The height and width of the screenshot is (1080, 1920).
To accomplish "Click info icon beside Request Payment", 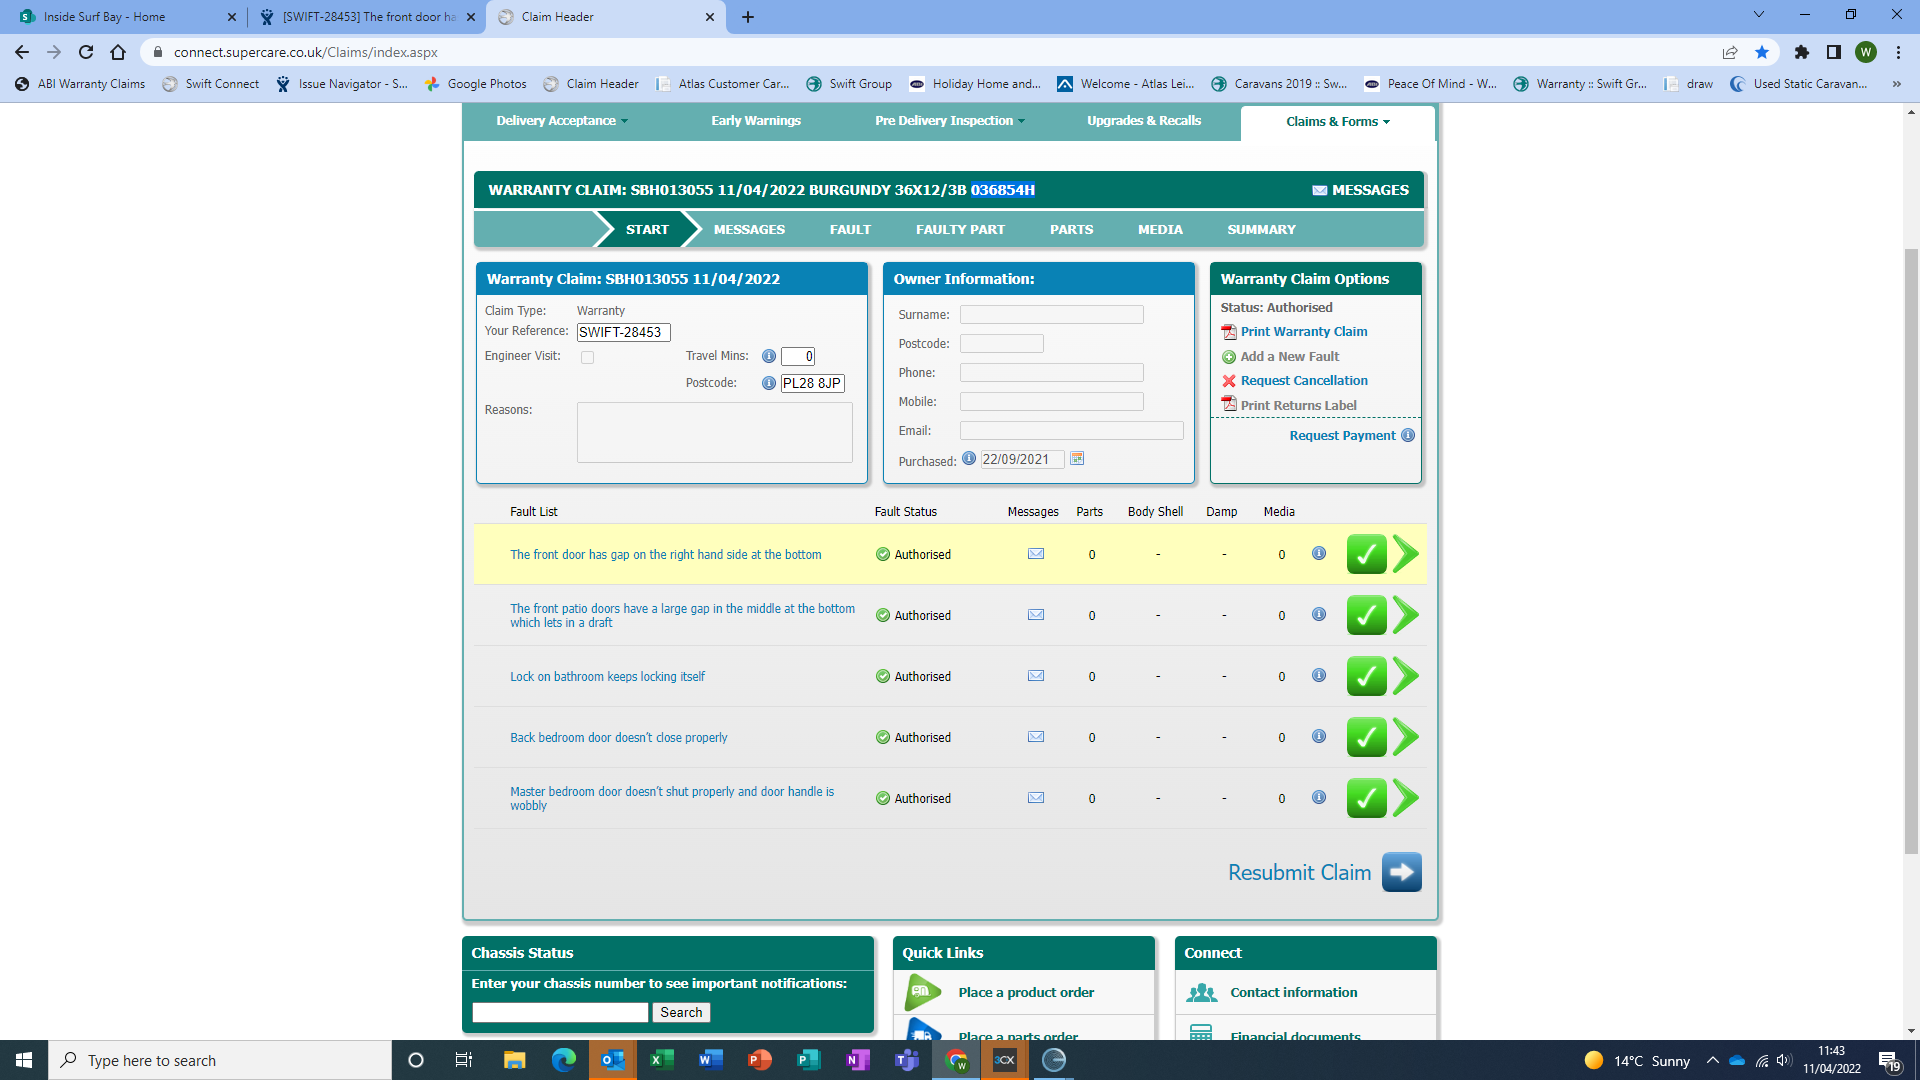I will click(1408, 435).
